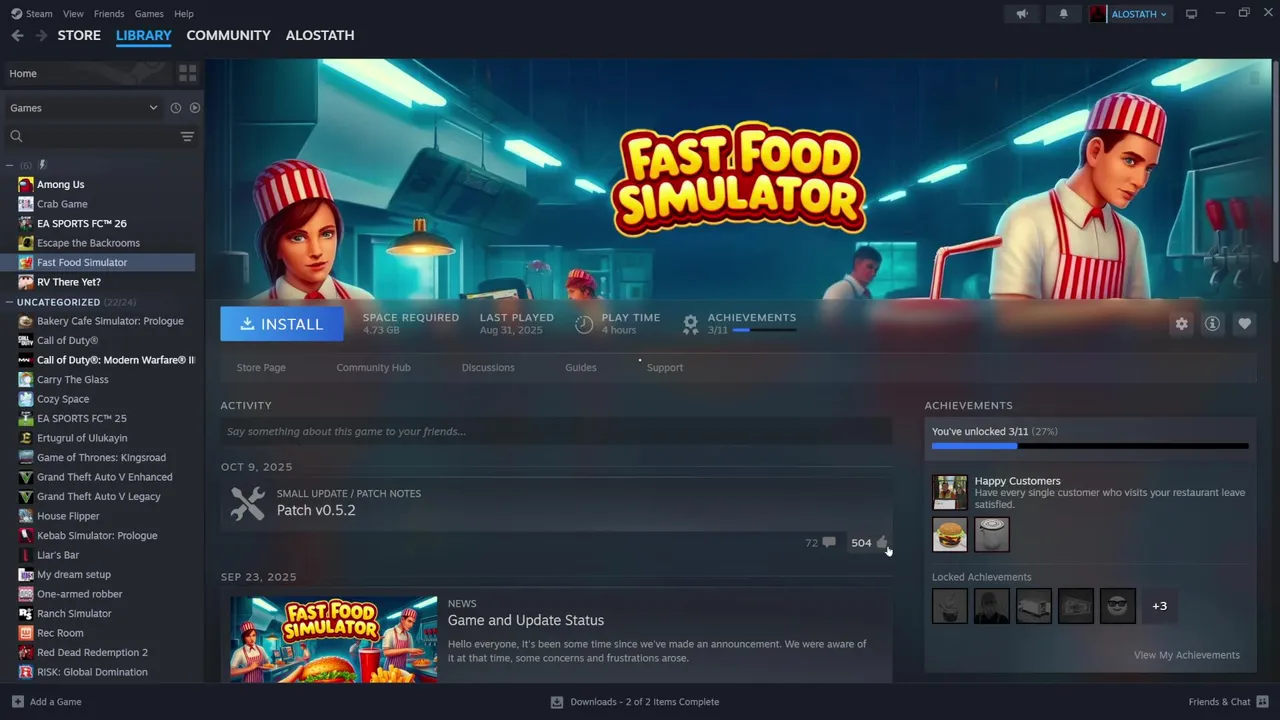Open the Games filter dropdown
The width and height of the screenshot is (1280, 720).
pos(83,108)
